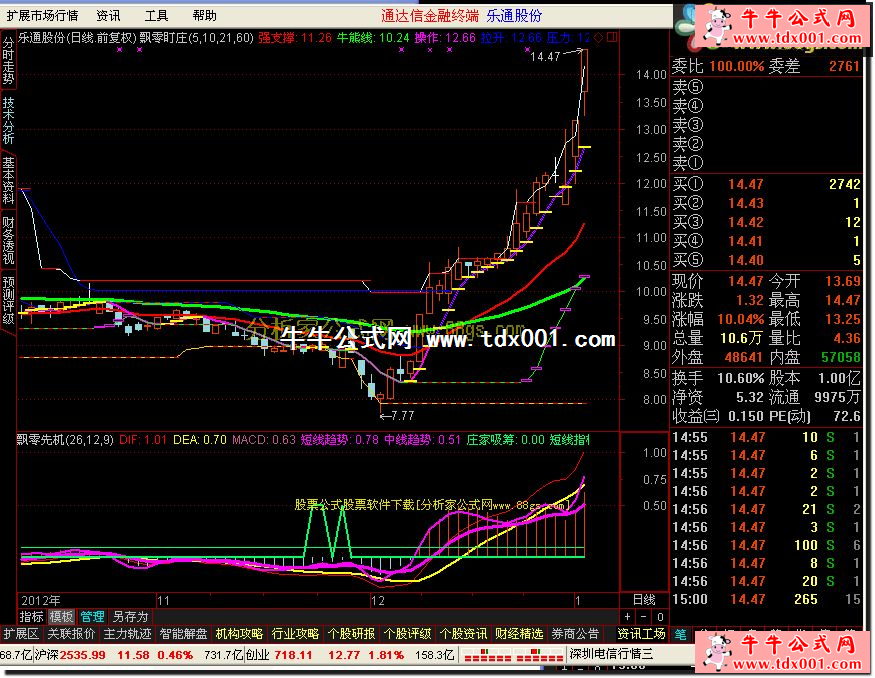Open the 日线 period selector
875x678 pixels.
click(644, 599)
